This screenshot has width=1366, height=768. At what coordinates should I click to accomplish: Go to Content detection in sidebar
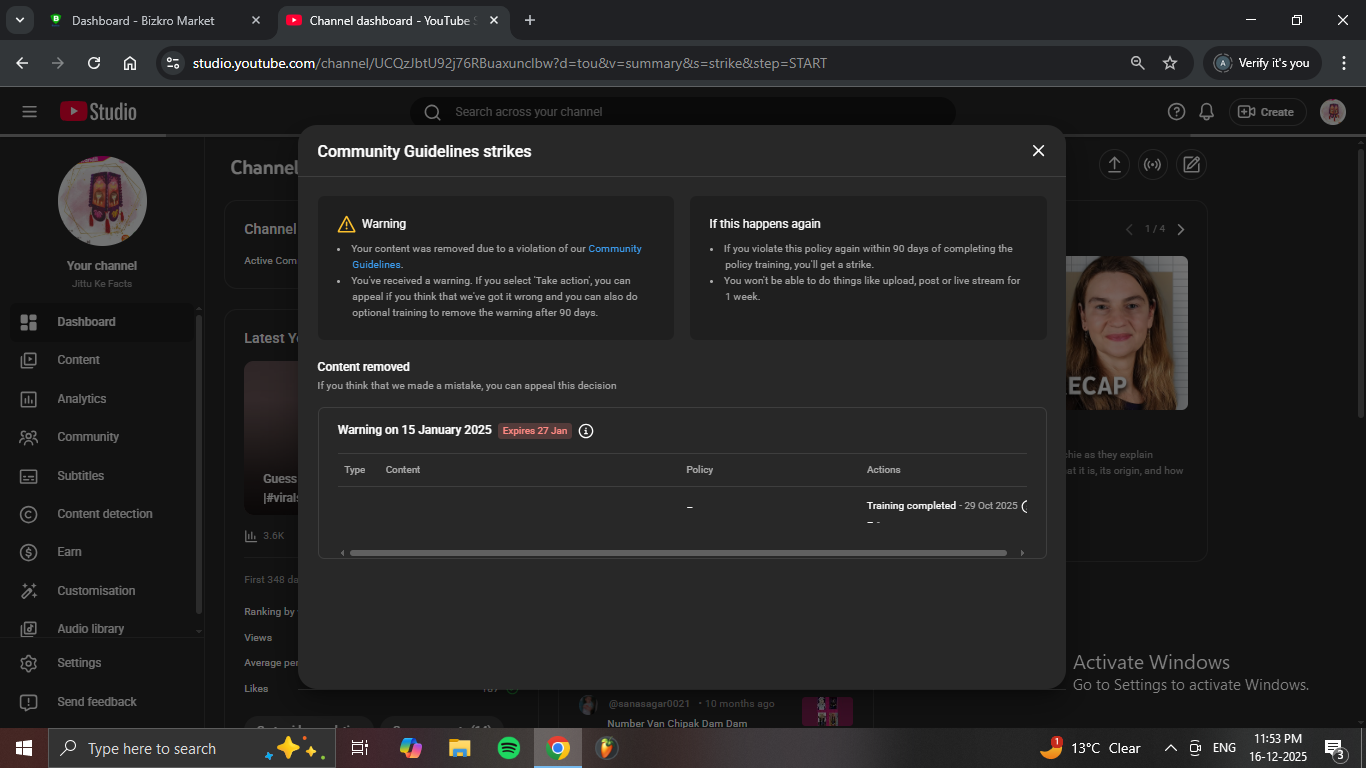pos(104,514)
